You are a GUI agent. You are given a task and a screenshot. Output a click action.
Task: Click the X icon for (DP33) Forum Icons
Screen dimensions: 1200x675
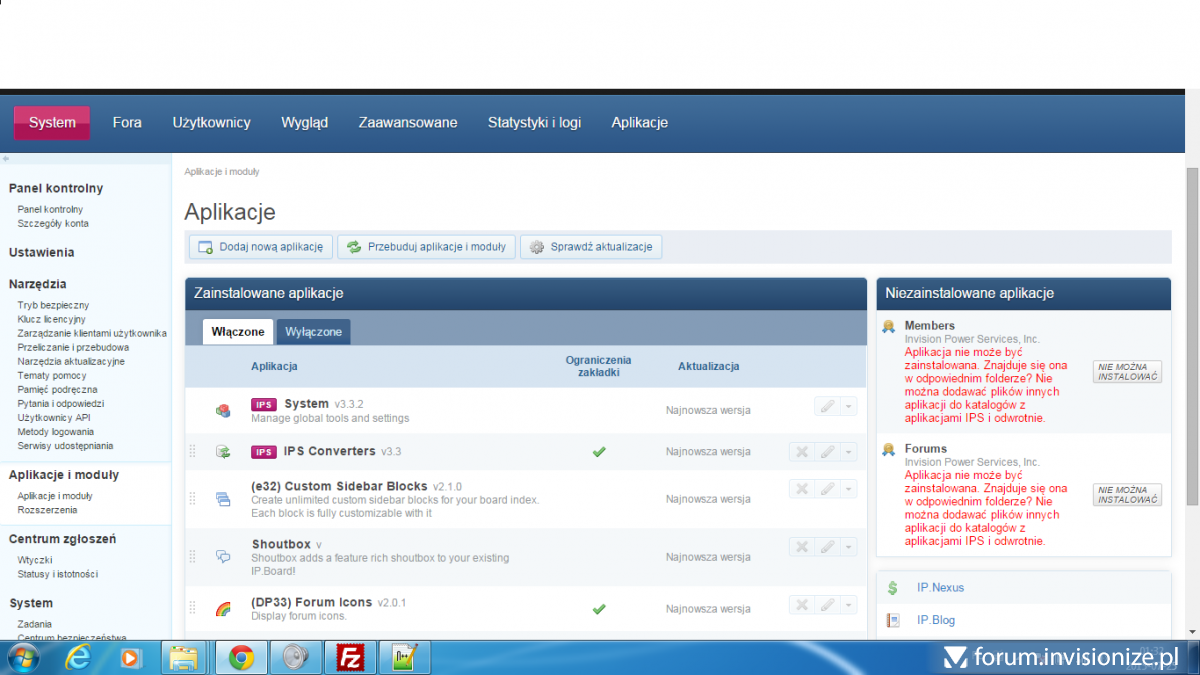coord(801,605)
